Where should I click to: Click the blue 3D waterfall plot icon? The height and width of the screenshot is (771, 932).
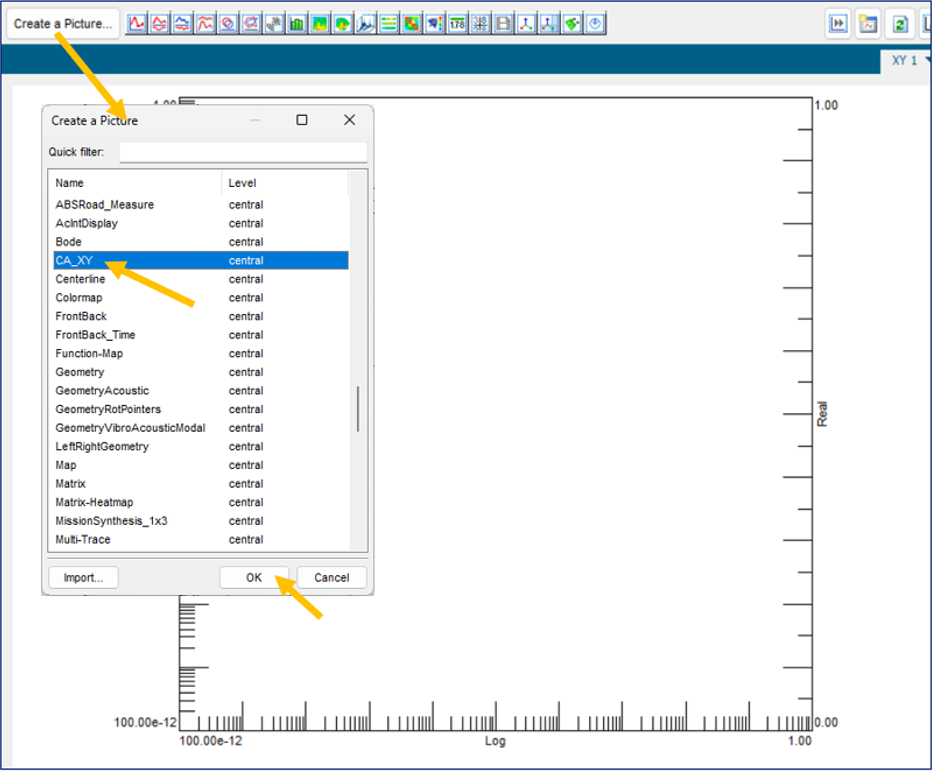(366, 24)
